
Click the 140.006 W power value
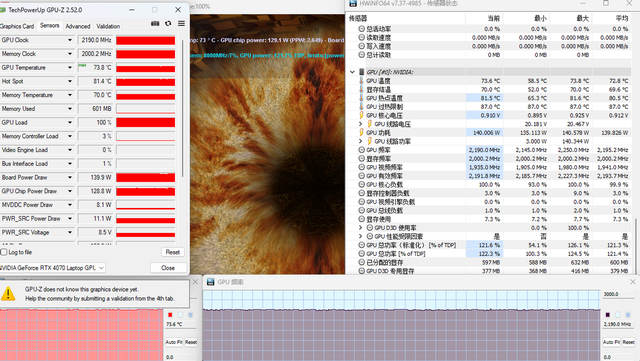point(486,132)
